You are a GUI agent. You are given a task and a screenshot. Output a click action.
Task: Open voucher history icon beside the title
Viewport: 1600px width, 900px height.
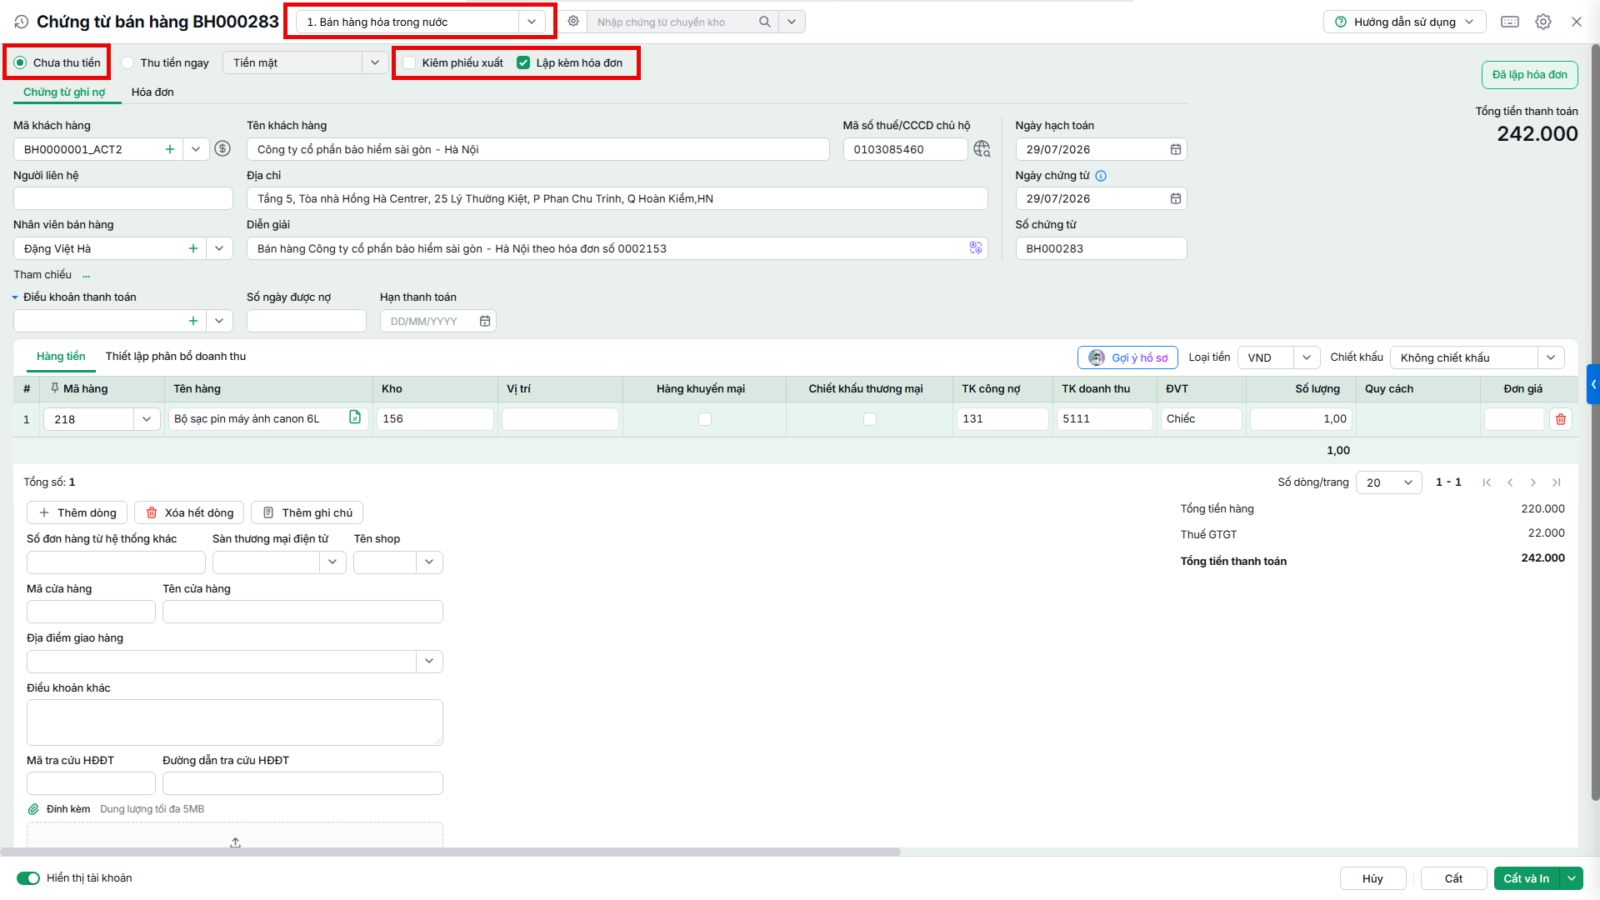click(x=21, y=22)
